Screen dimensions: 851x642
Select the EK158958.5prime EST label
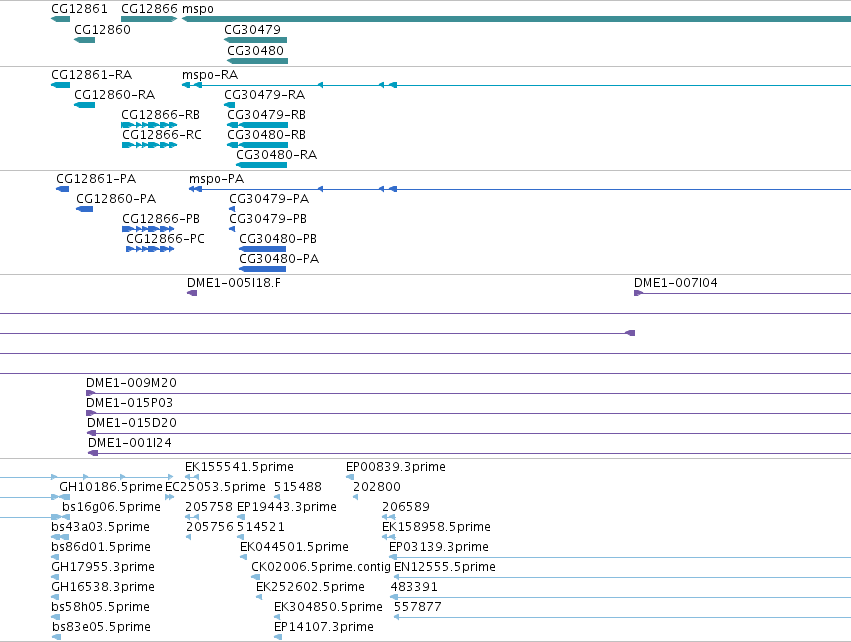point(436,527)
